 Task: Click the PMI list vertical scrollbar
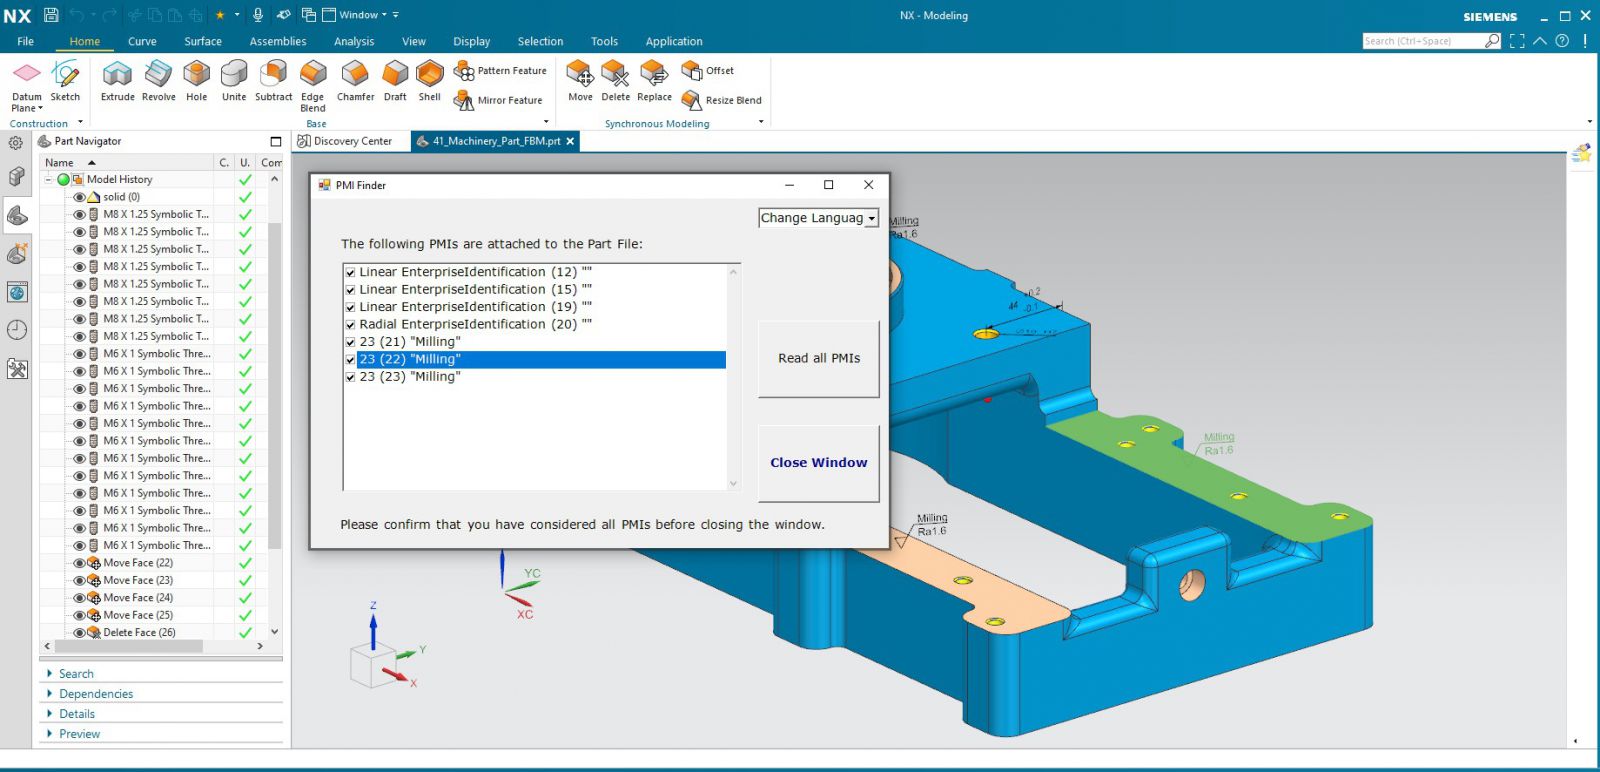tap(733, 377)
